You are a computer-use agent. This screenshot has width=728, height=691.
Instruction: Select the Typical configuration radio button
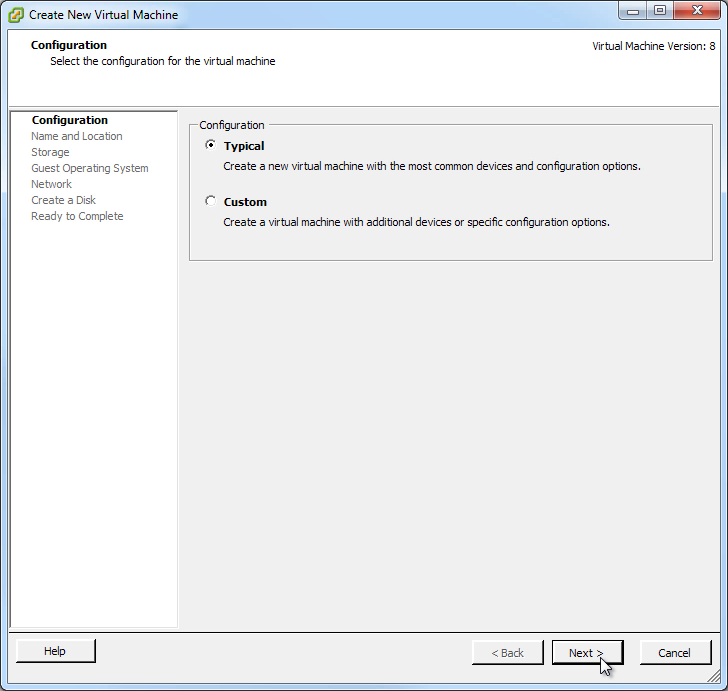point(210,145)
